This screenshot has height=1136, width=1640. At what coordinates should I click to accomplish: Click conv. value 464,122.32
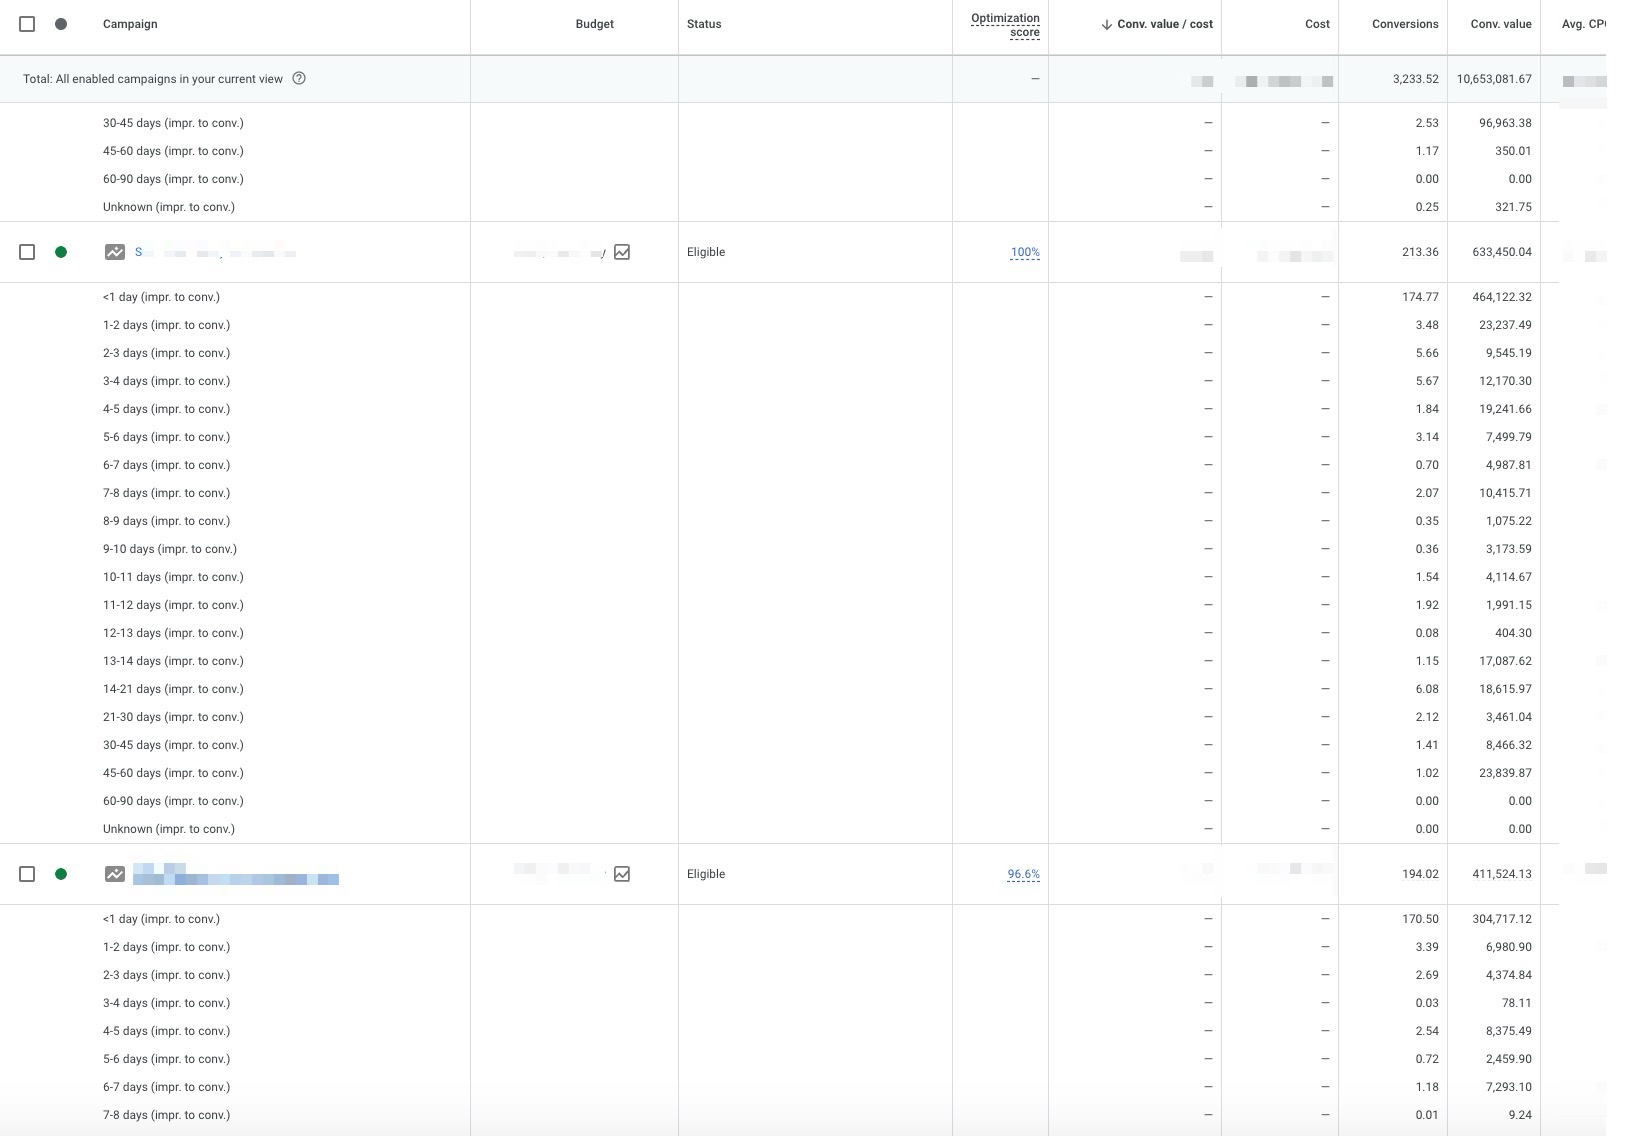tap(1502, 297)
